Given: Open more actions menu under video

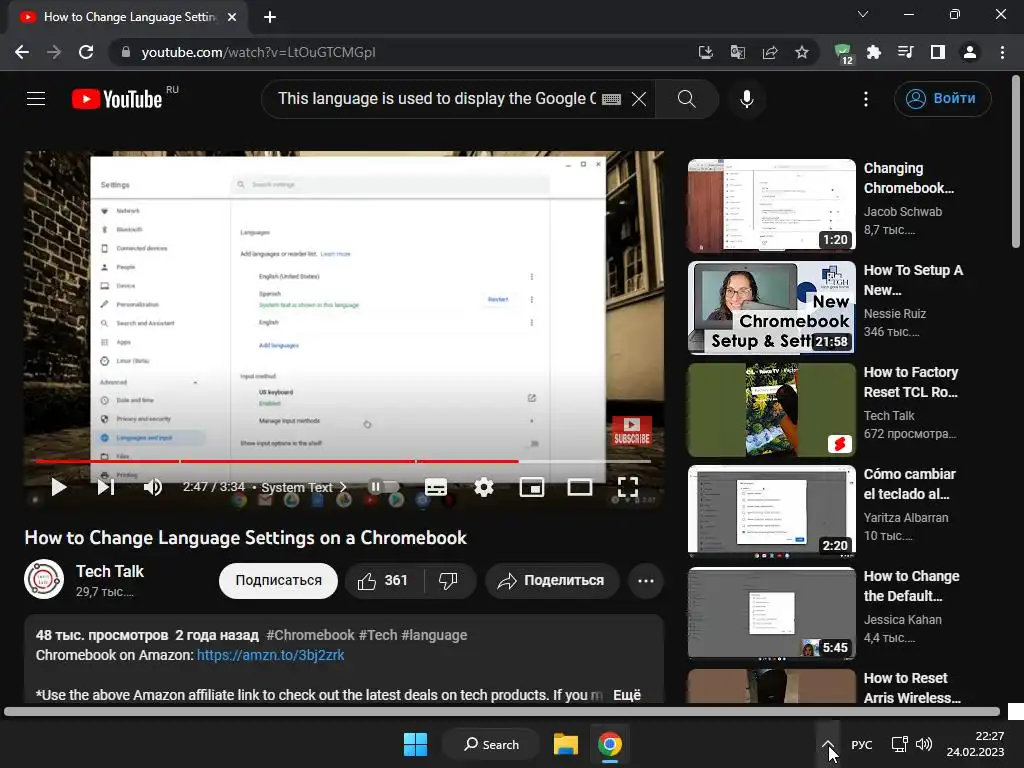Looking at the screenshot, I should point(646,581).
